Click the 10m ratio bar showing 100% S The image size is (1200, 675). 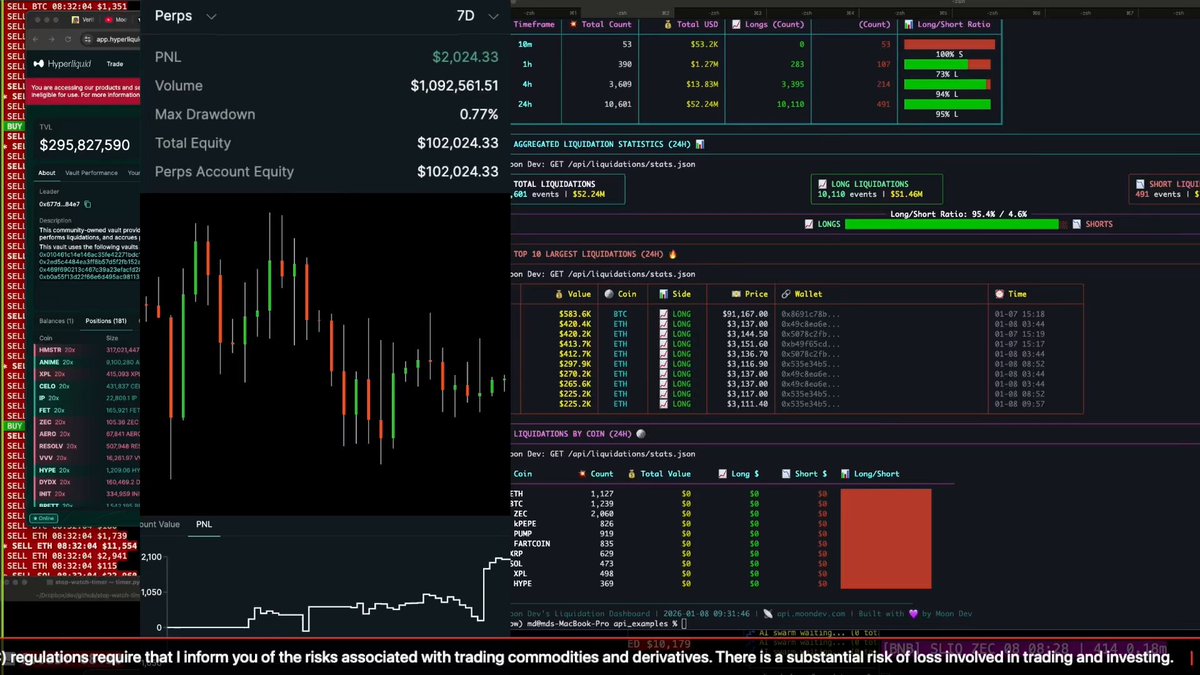click(949, 45)
